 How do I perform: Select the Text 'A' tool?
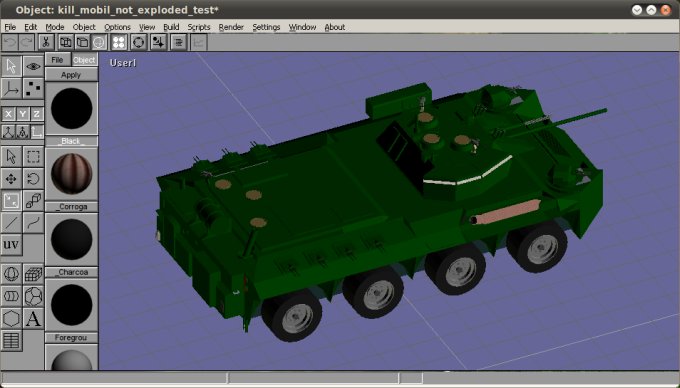33,319
